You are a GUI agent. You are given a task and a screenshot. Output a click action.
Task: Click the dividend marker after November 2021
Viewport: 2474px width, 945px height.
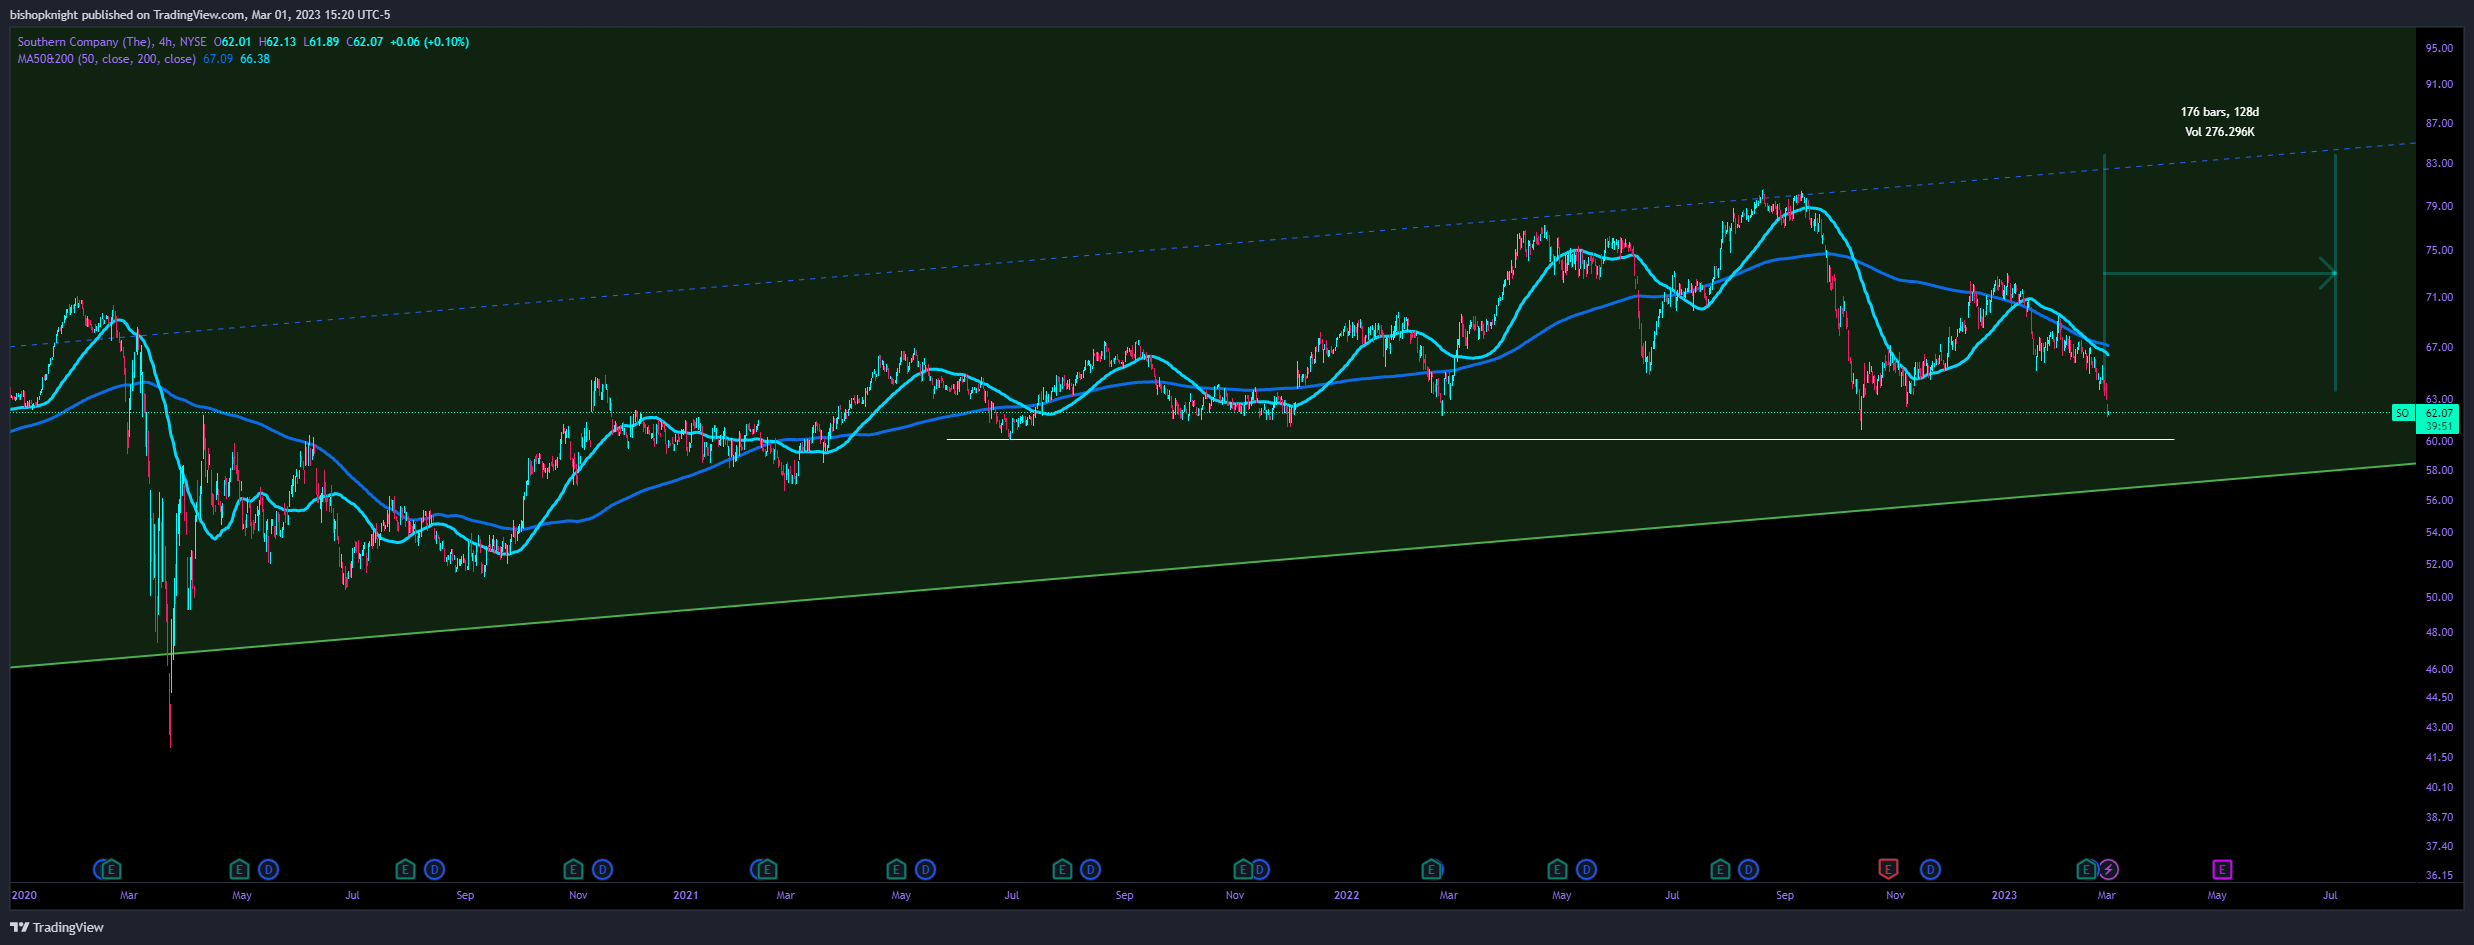click(x=1260, y=870)
